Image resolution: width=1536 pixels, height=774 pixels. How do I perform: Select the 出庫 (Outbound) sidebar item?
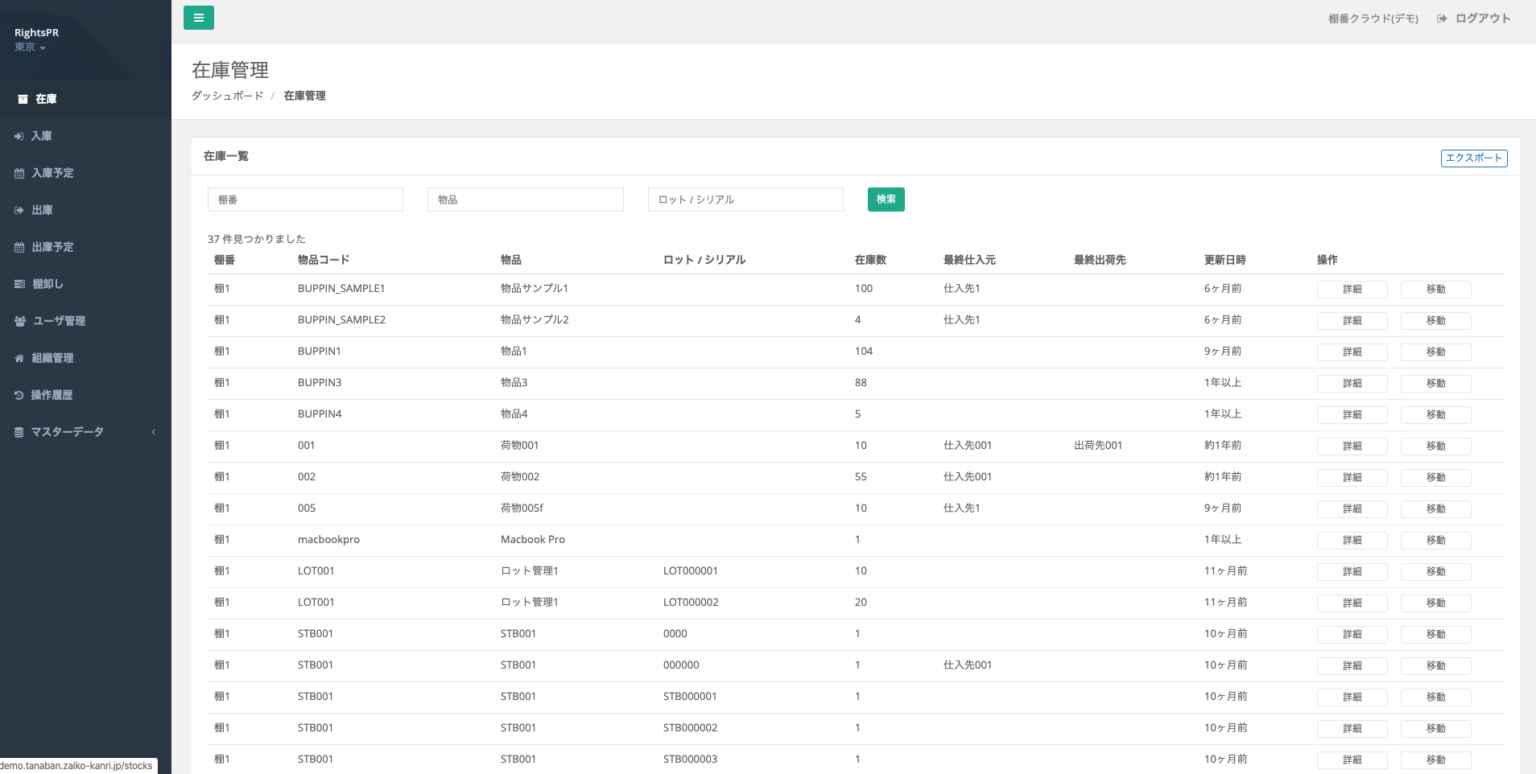click(40, 209)
